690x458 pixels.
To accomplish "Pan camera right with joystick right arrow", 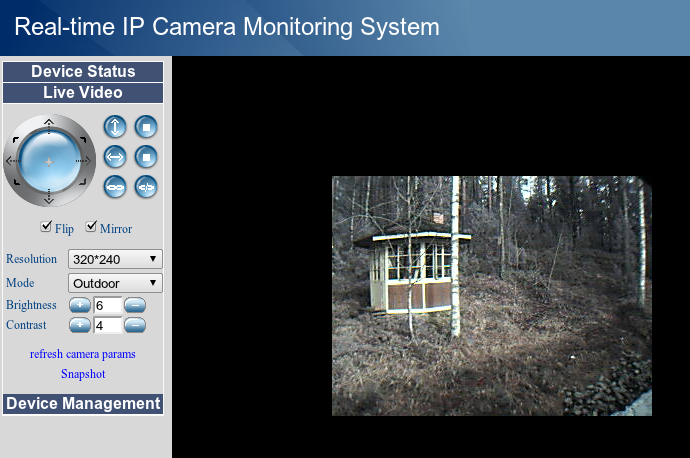I will [84, 160].
